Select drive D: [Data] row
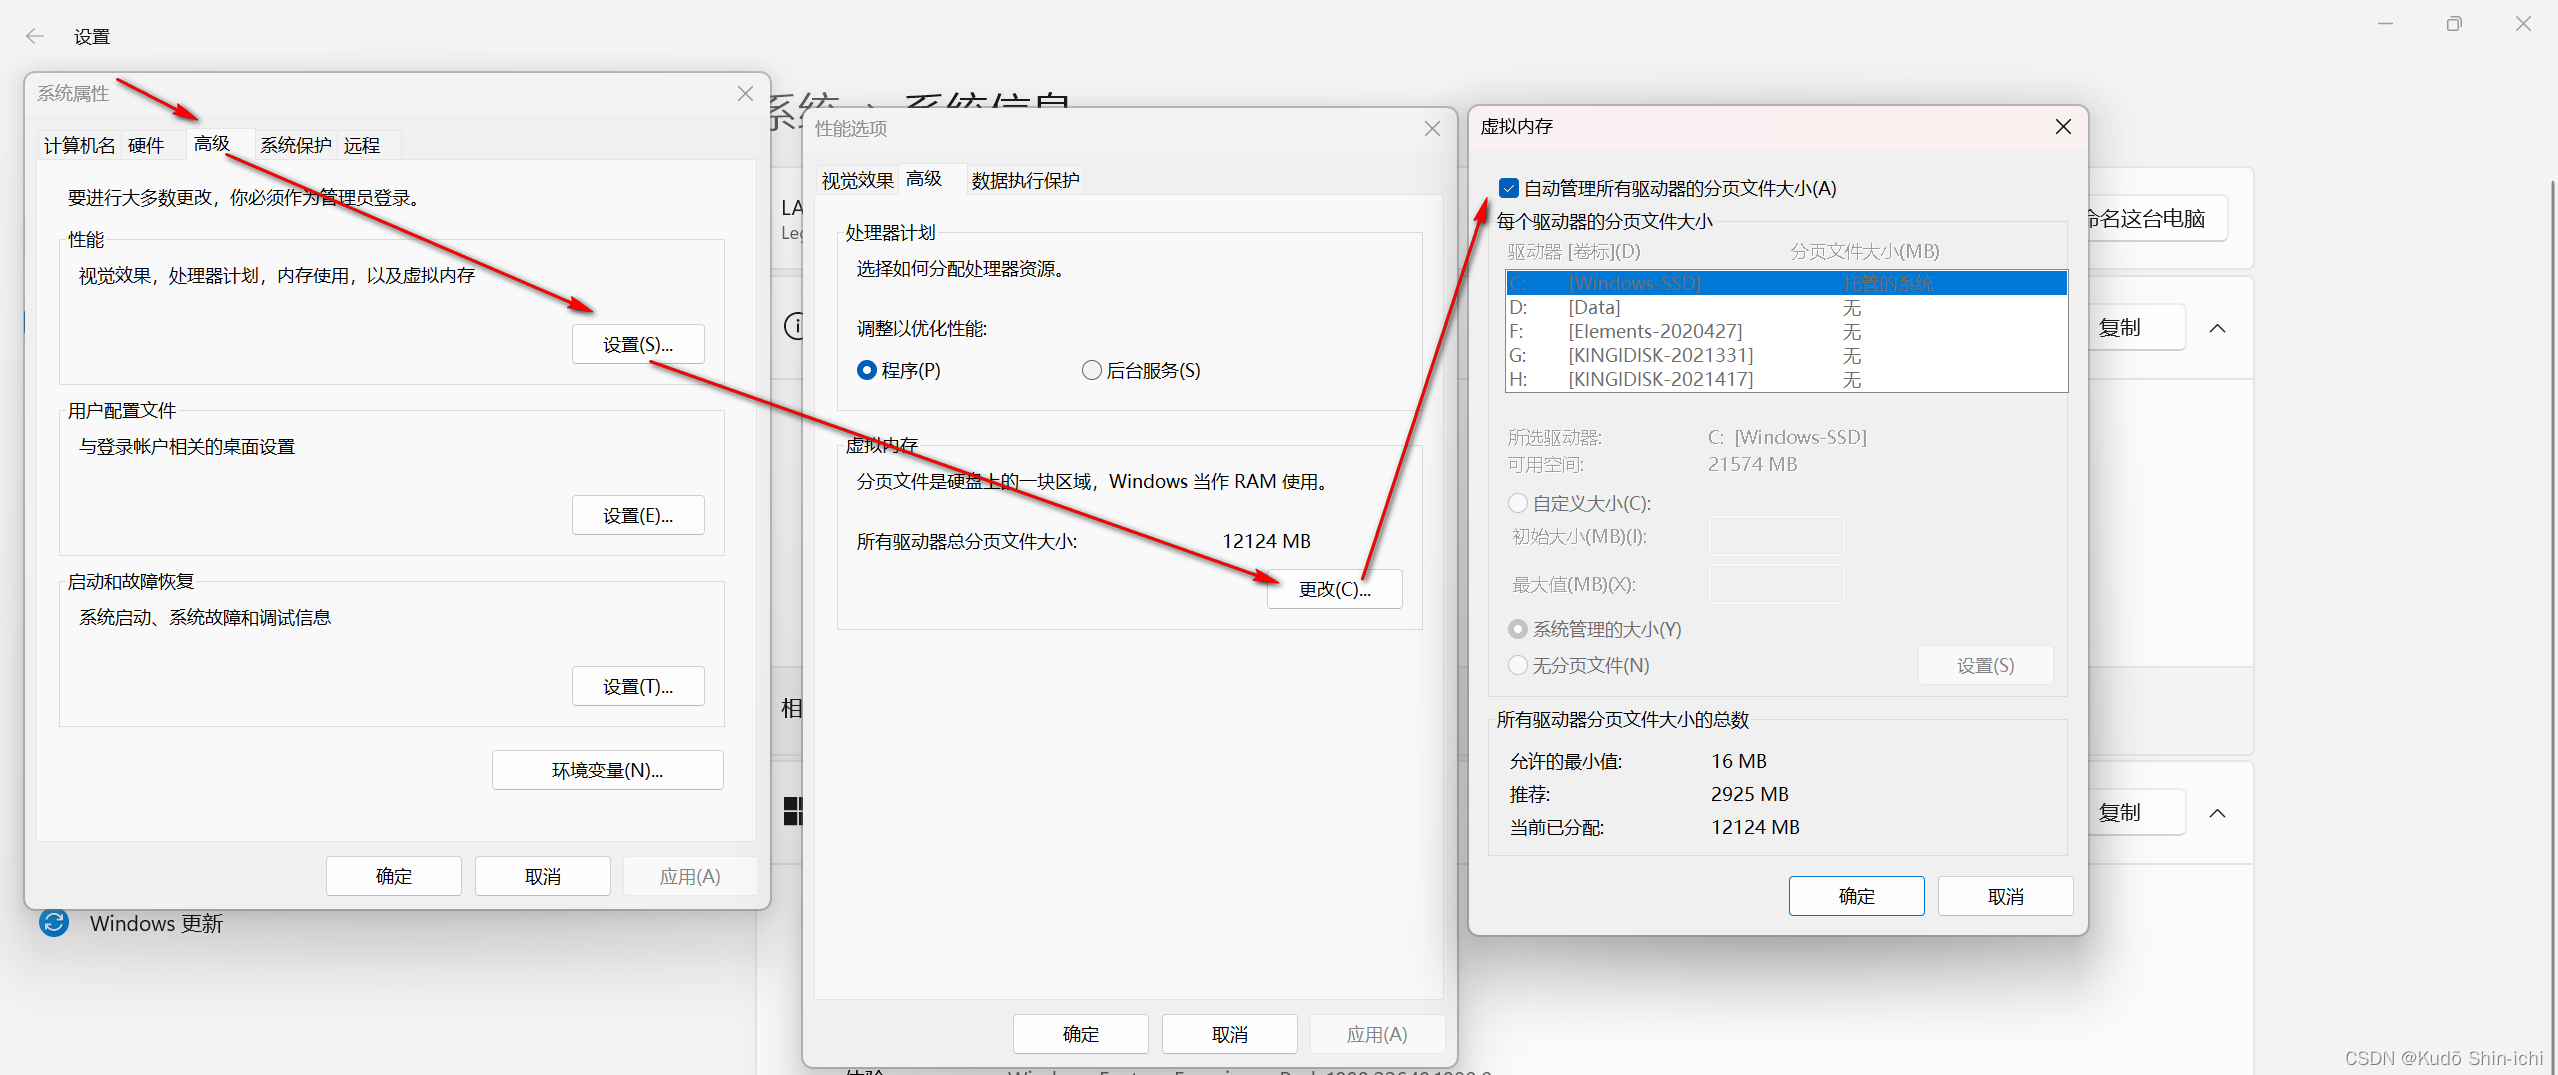The image size is (2558, 1075). [x=1786, y=307]
